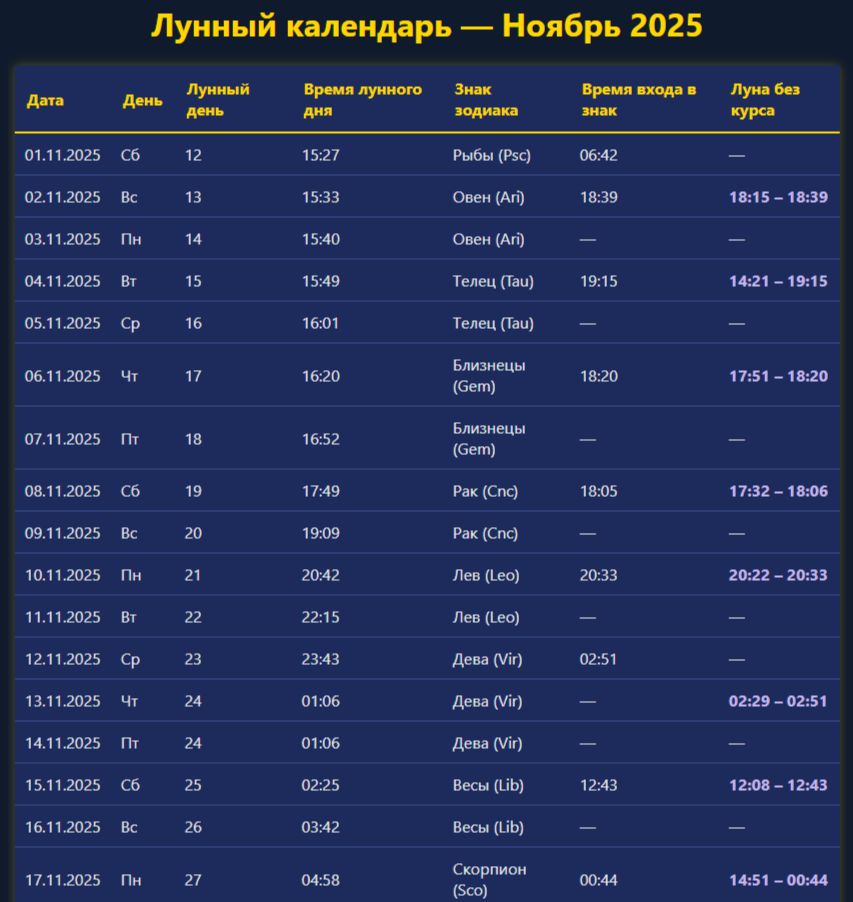Select the date cell 04.11.2025
Image resolution: width=853 pixels, height=902 pixels.
click(x=63, y=281)
